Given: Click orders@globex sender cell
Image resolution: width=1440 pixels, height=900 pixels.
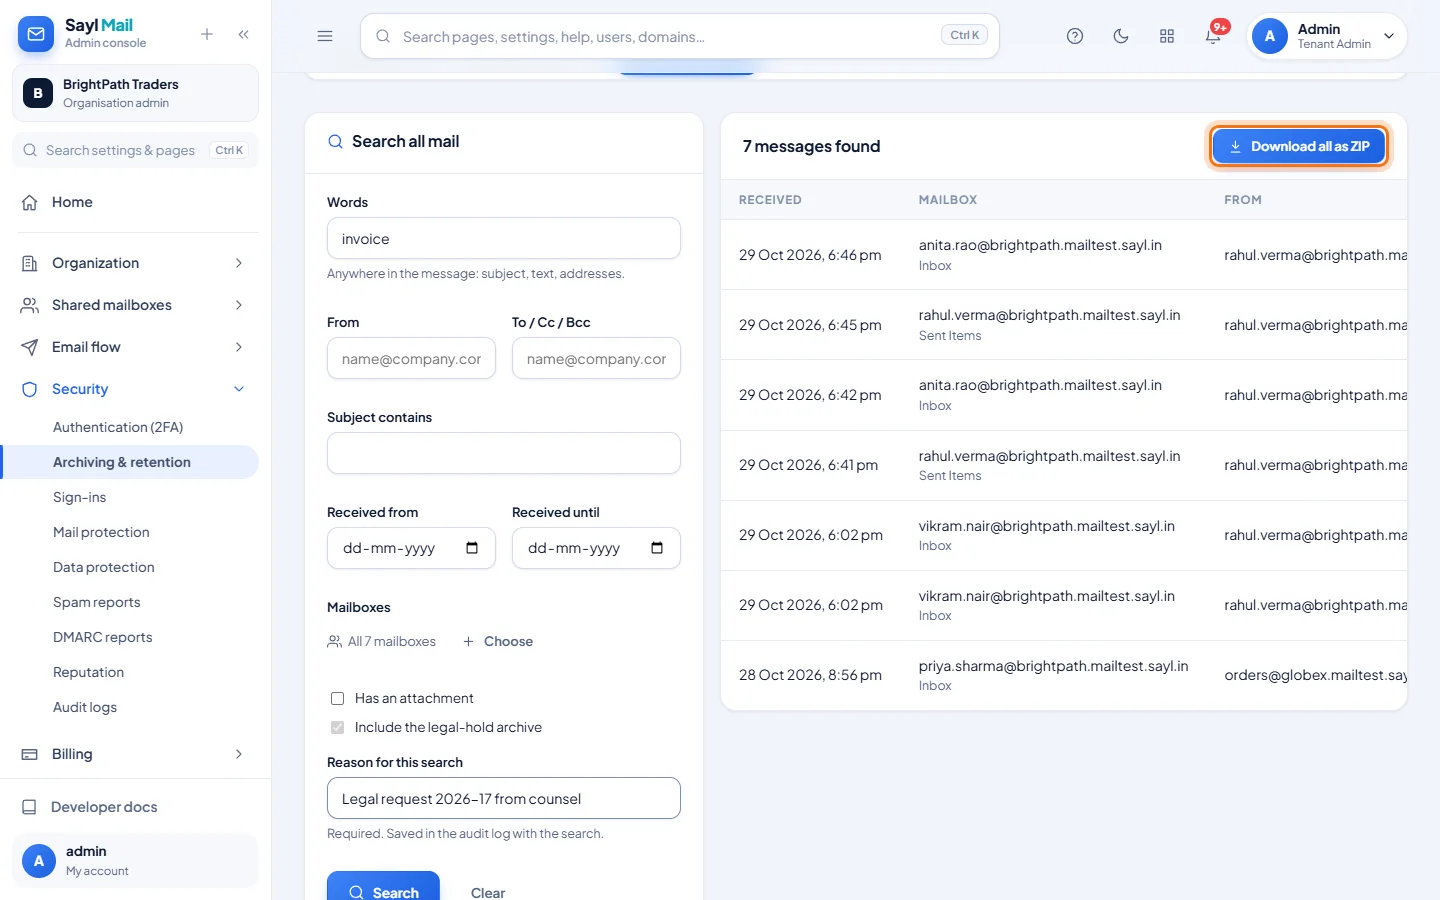Looking at the screenshot, I should [x=1315, y=675].
